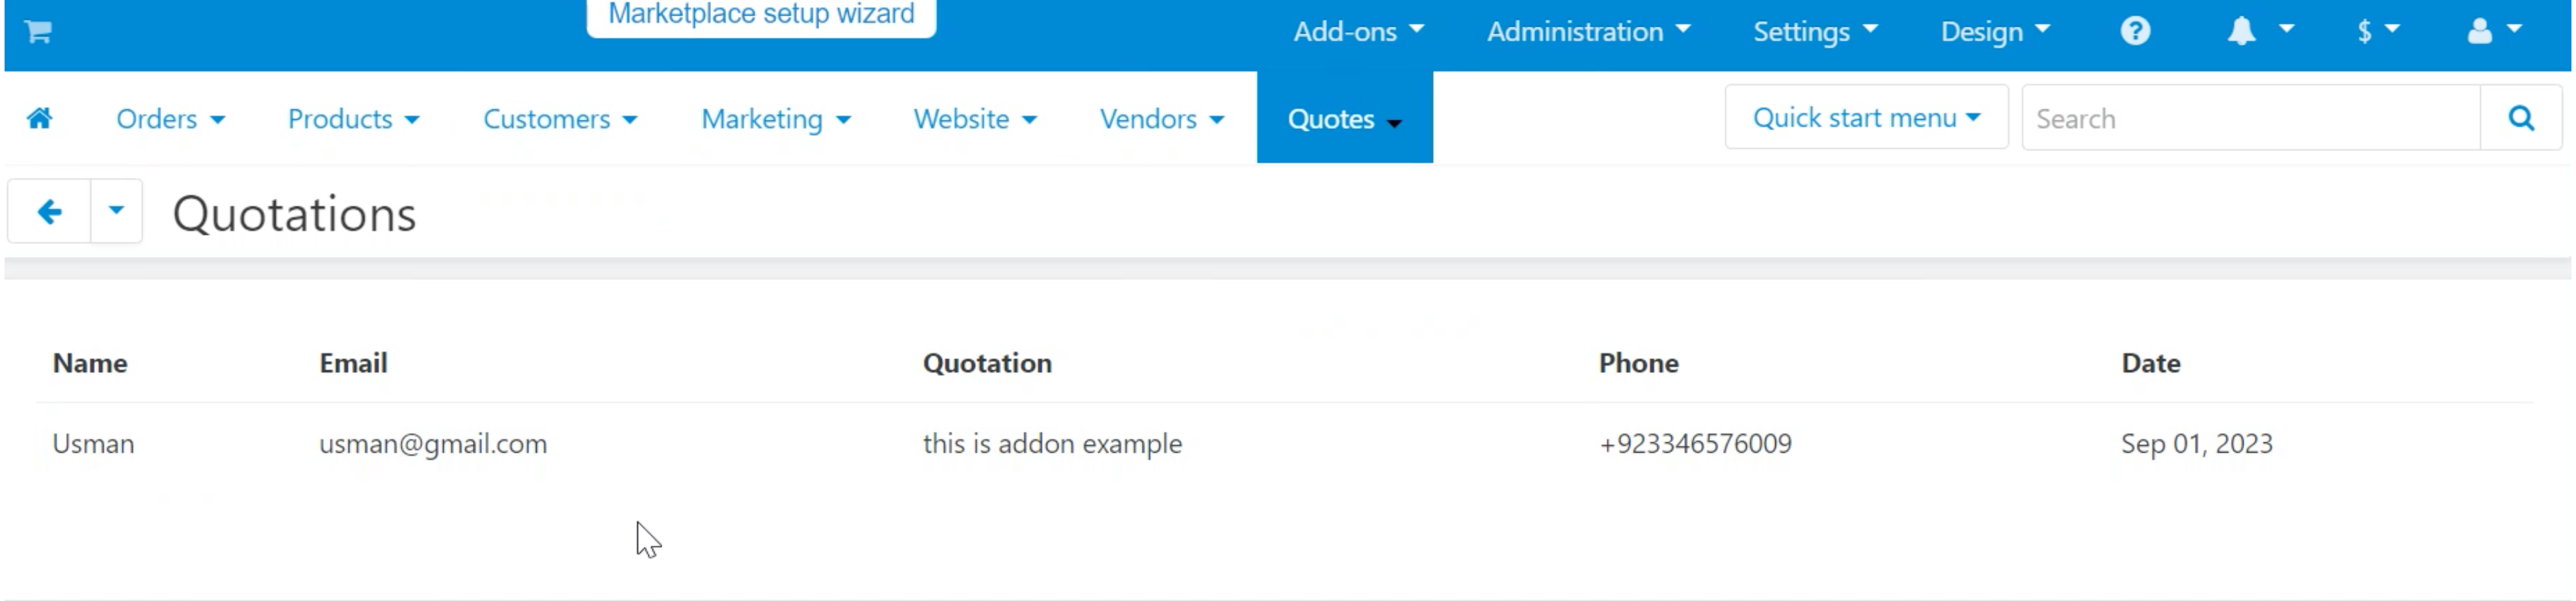Expand the Orders menu
This screenshot has width=2576, height=601.
[170, 119]
